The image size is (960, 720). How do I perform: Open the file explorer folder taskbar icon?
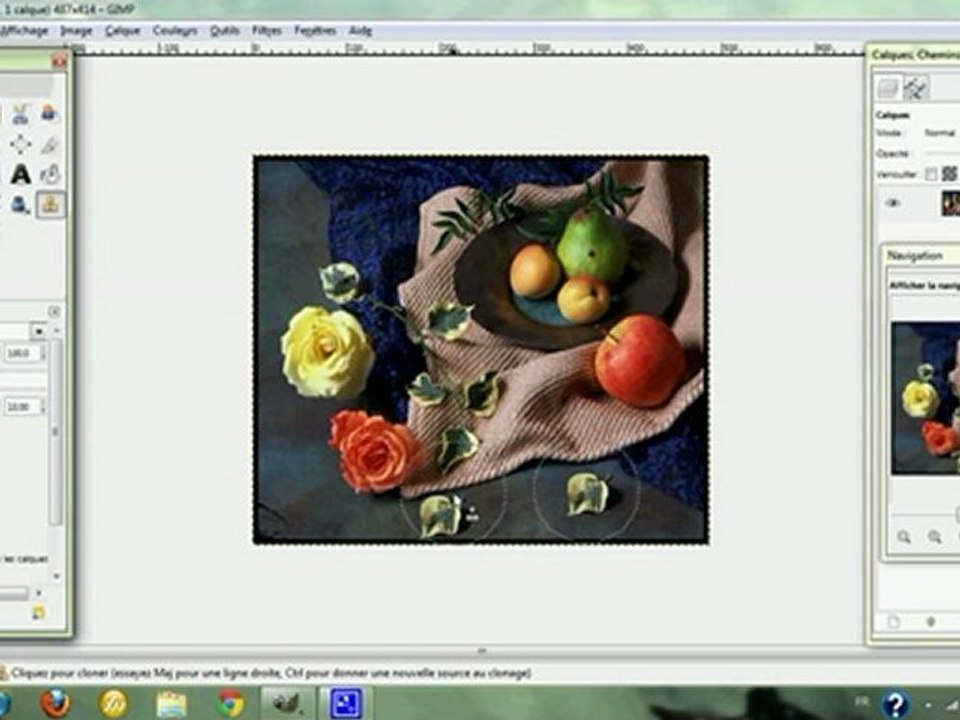(x=172, y=704)
